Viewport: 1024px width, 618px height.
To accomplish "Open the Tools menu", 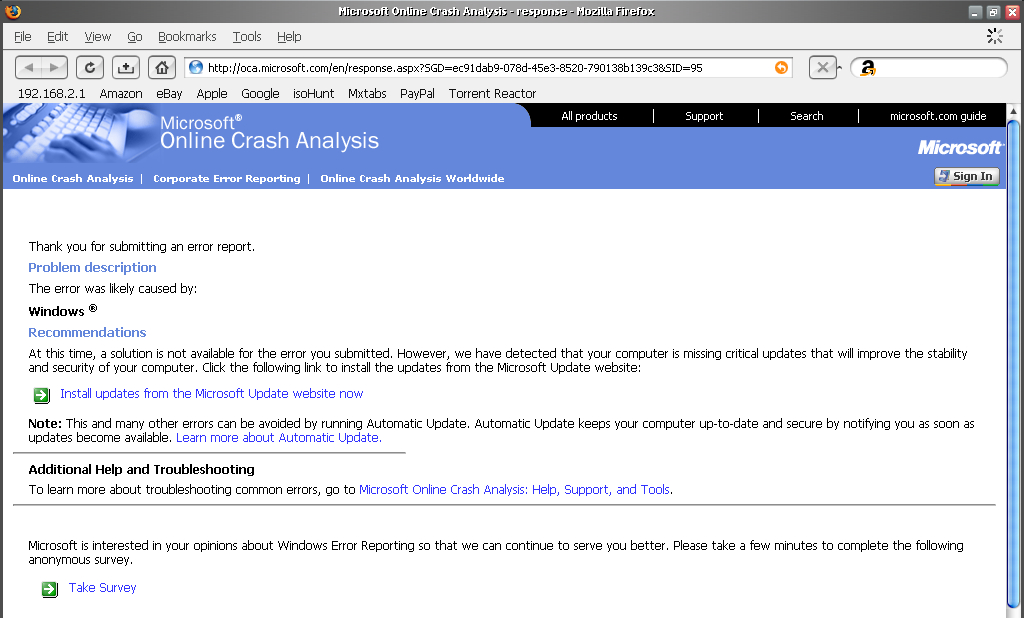I will [247, 37].
